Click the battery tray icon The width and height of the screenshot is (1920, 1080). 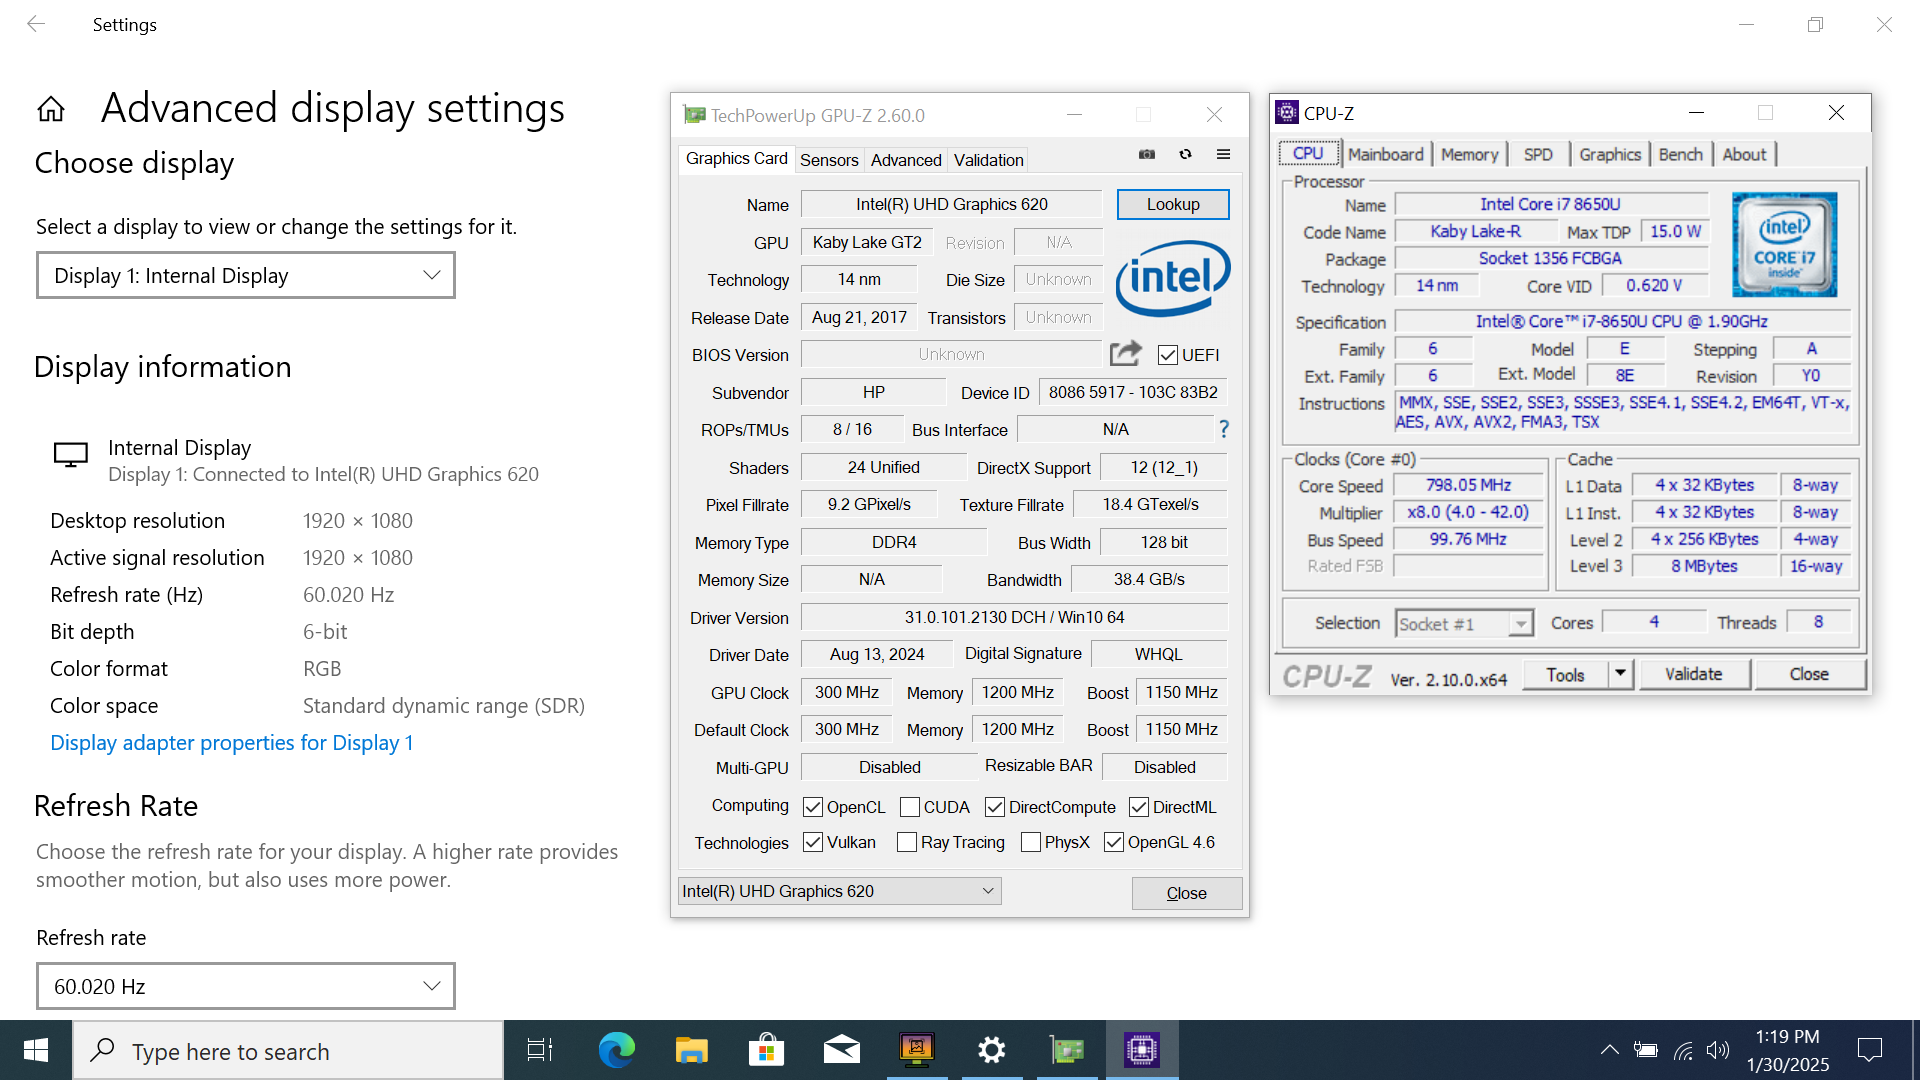point(1646,1050)
